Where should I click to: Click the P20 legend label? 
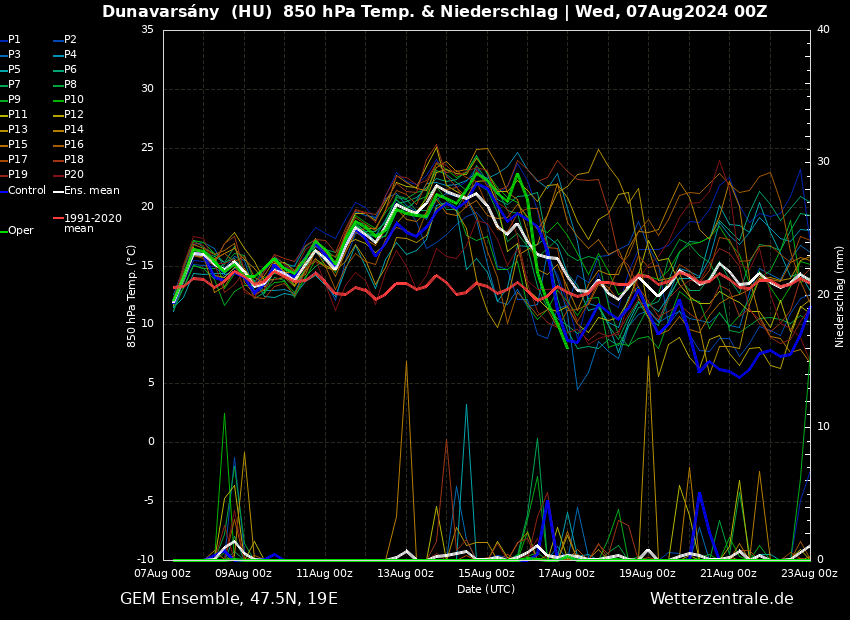click(x=73, y=175)
